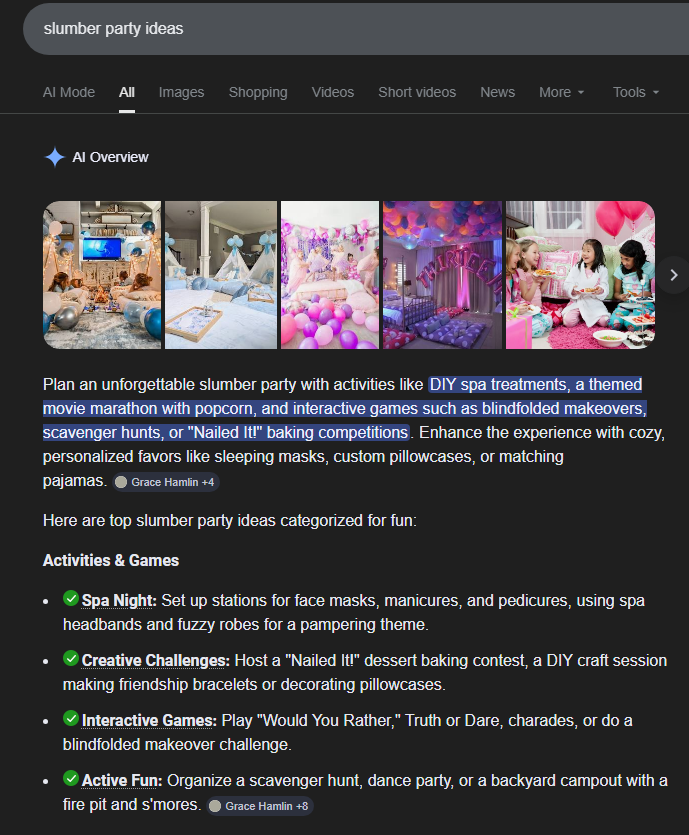Open the Tools dropdown

636,92
